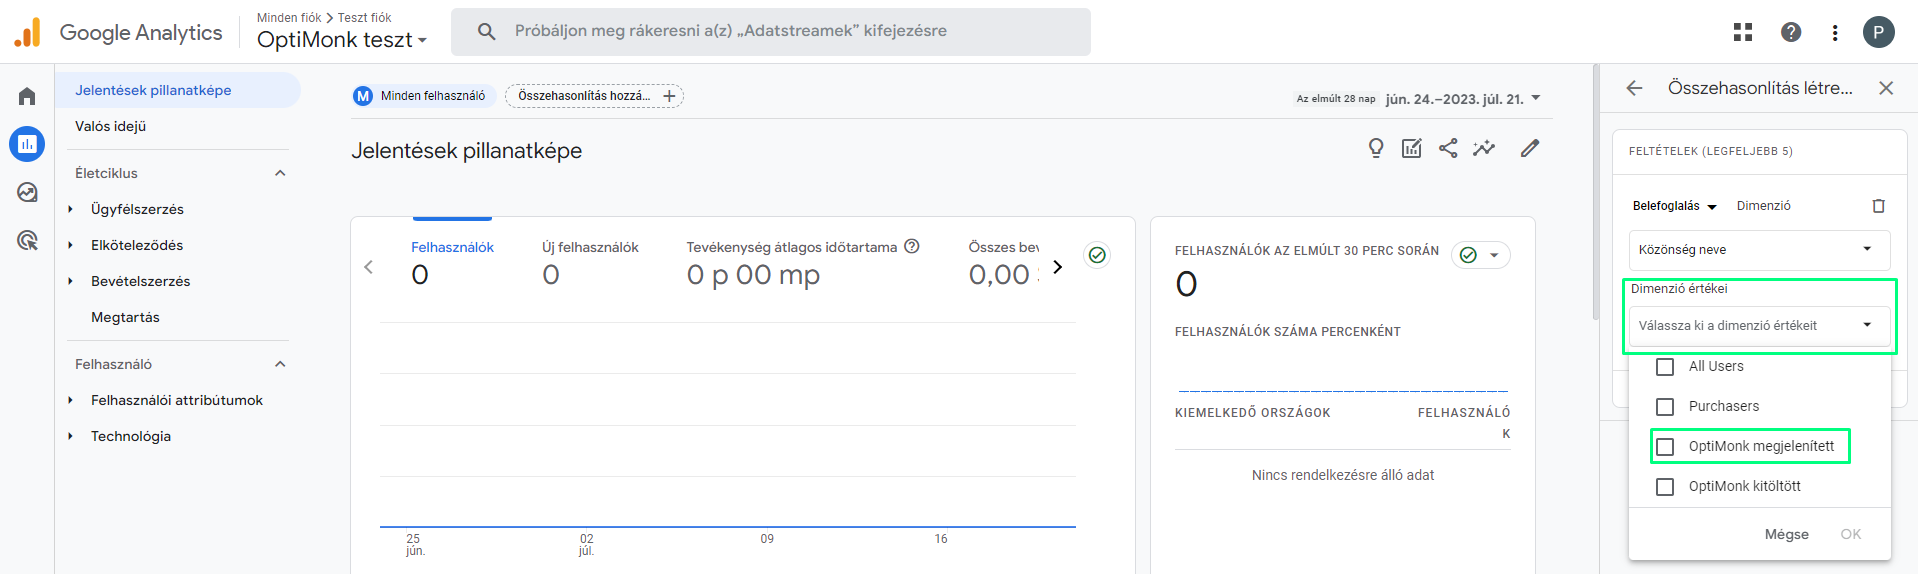The image size is (1918, 574).
Task: Click Összehasonlítás hozzáadása button
Action: [594, 96]
